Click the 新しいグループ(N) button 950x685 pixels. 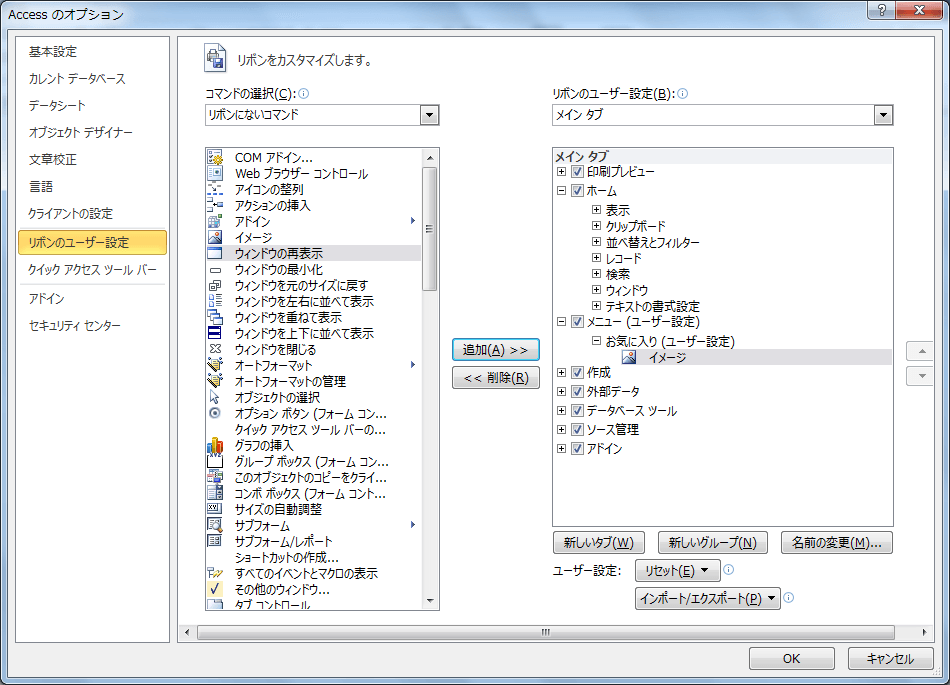[712, 543]
